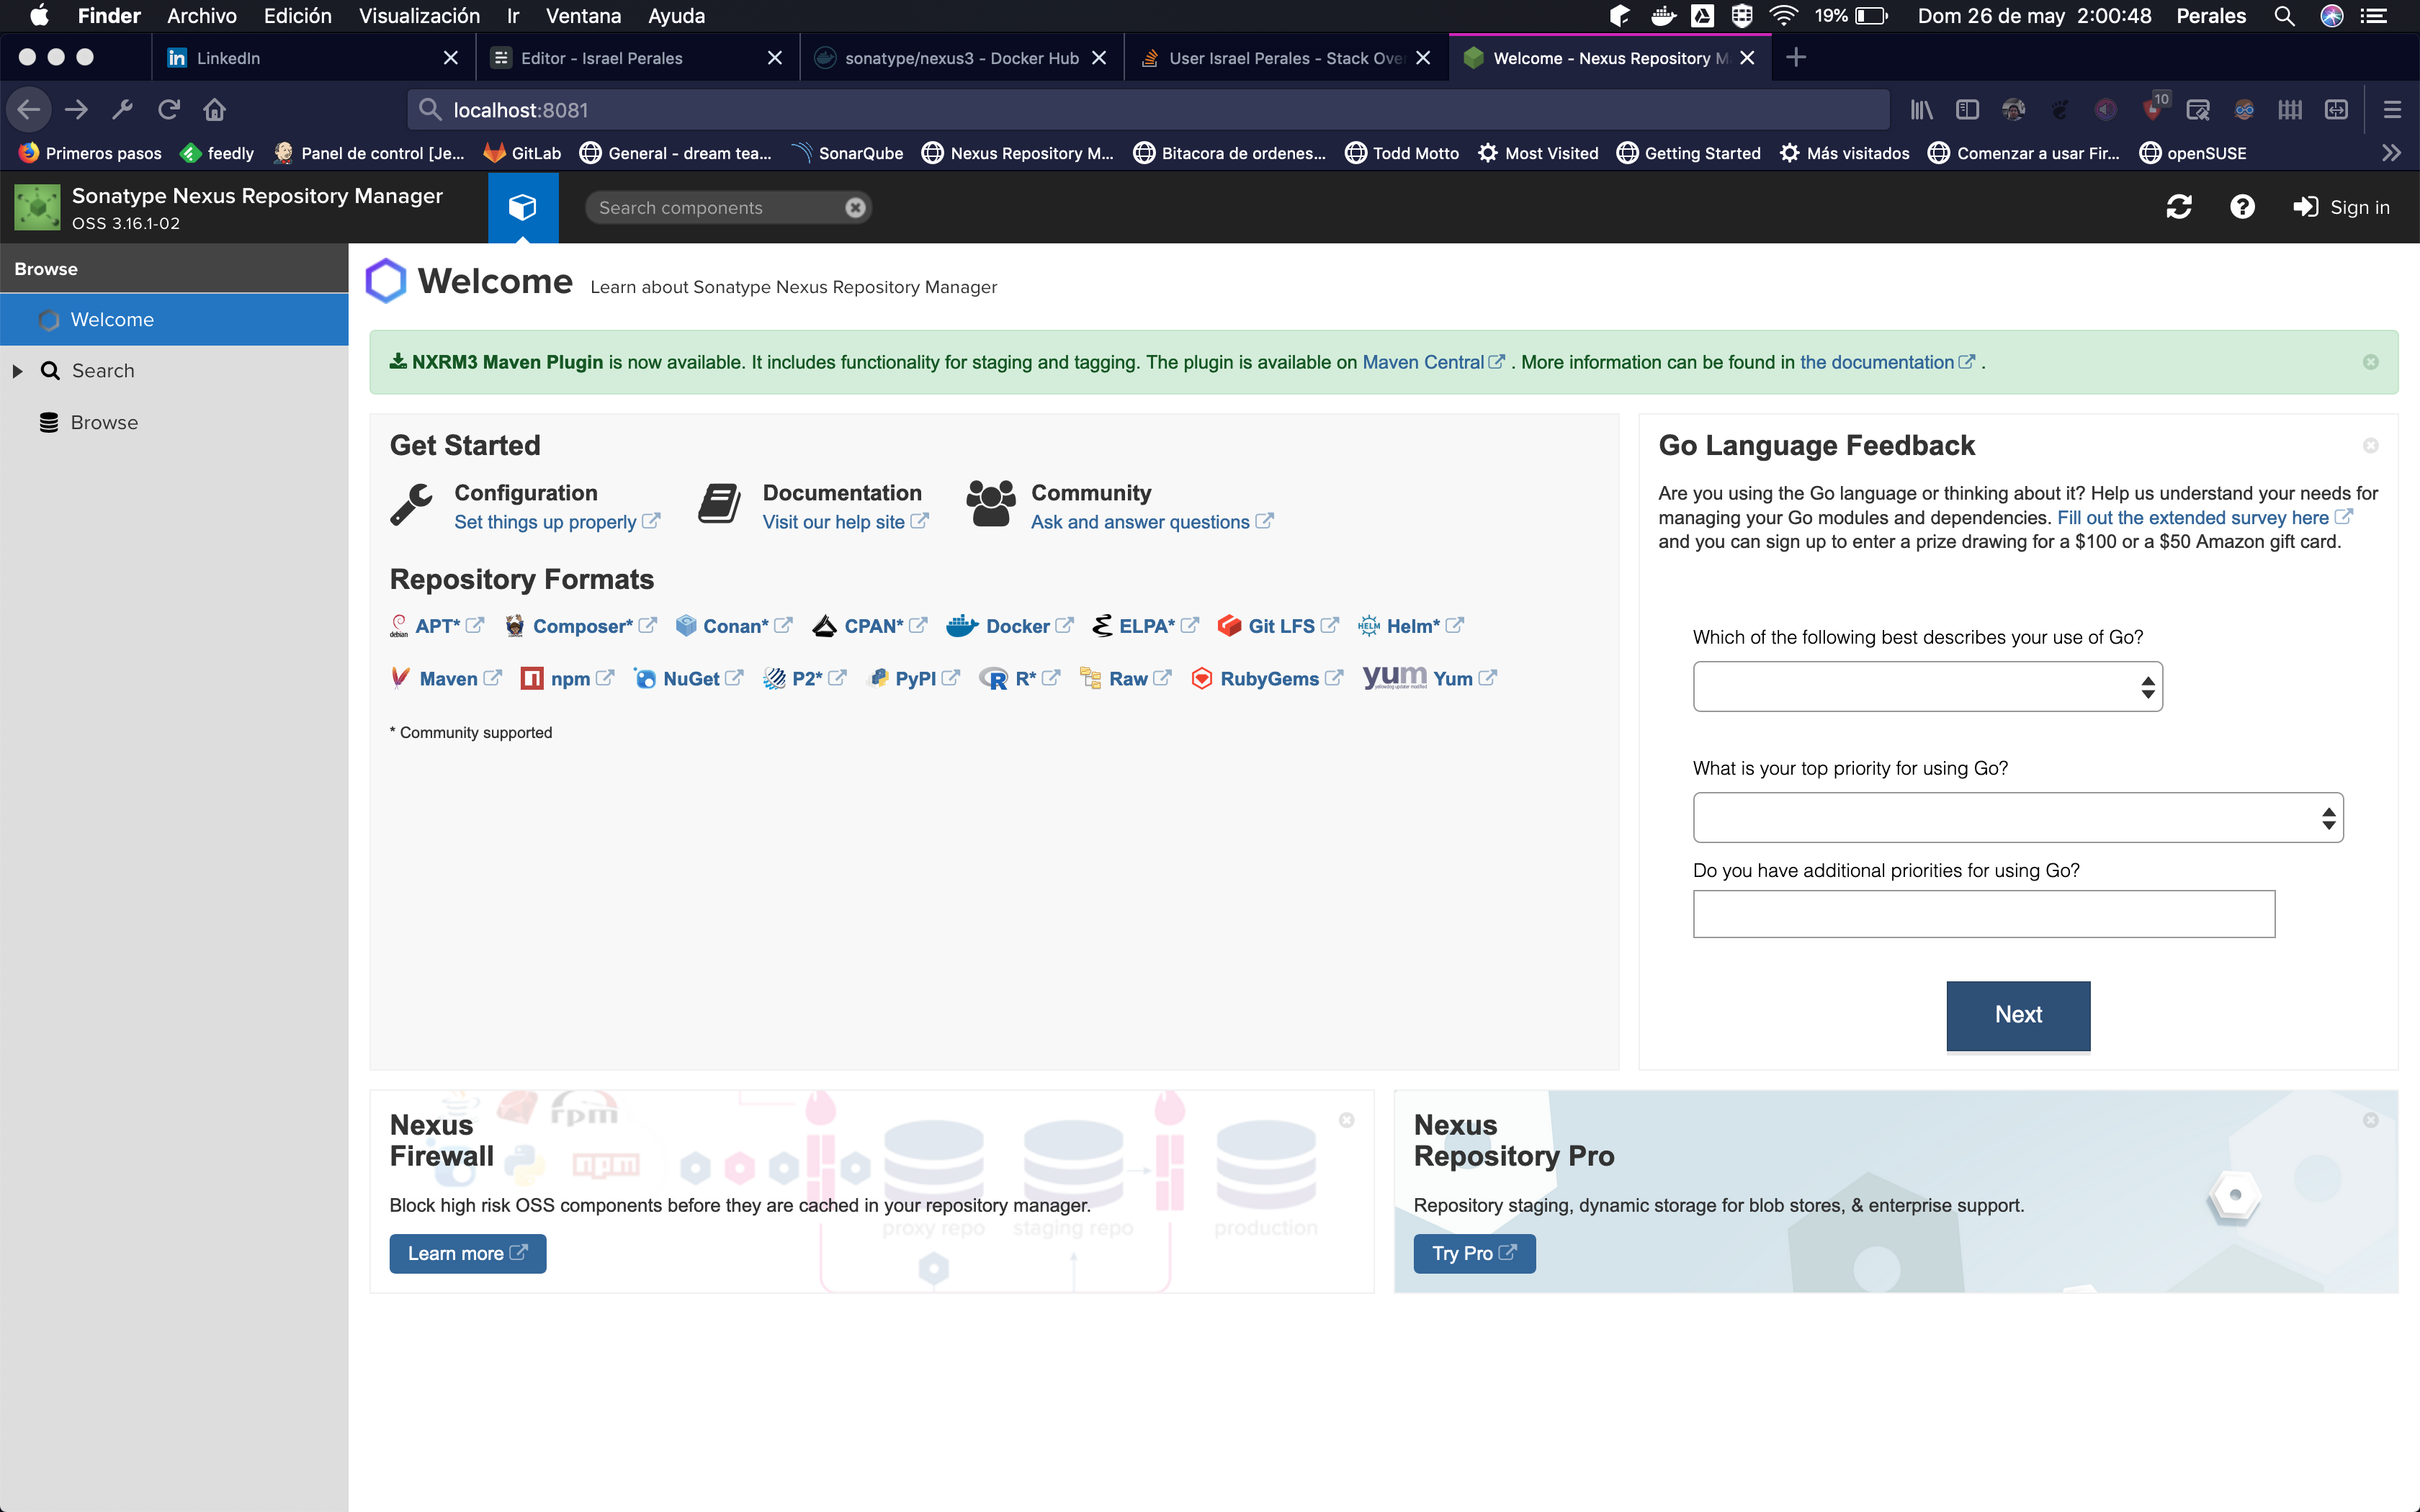Open a new browser tab with plus
The width and height of the screenshot is (2420, 1512).
(1796, 58)
